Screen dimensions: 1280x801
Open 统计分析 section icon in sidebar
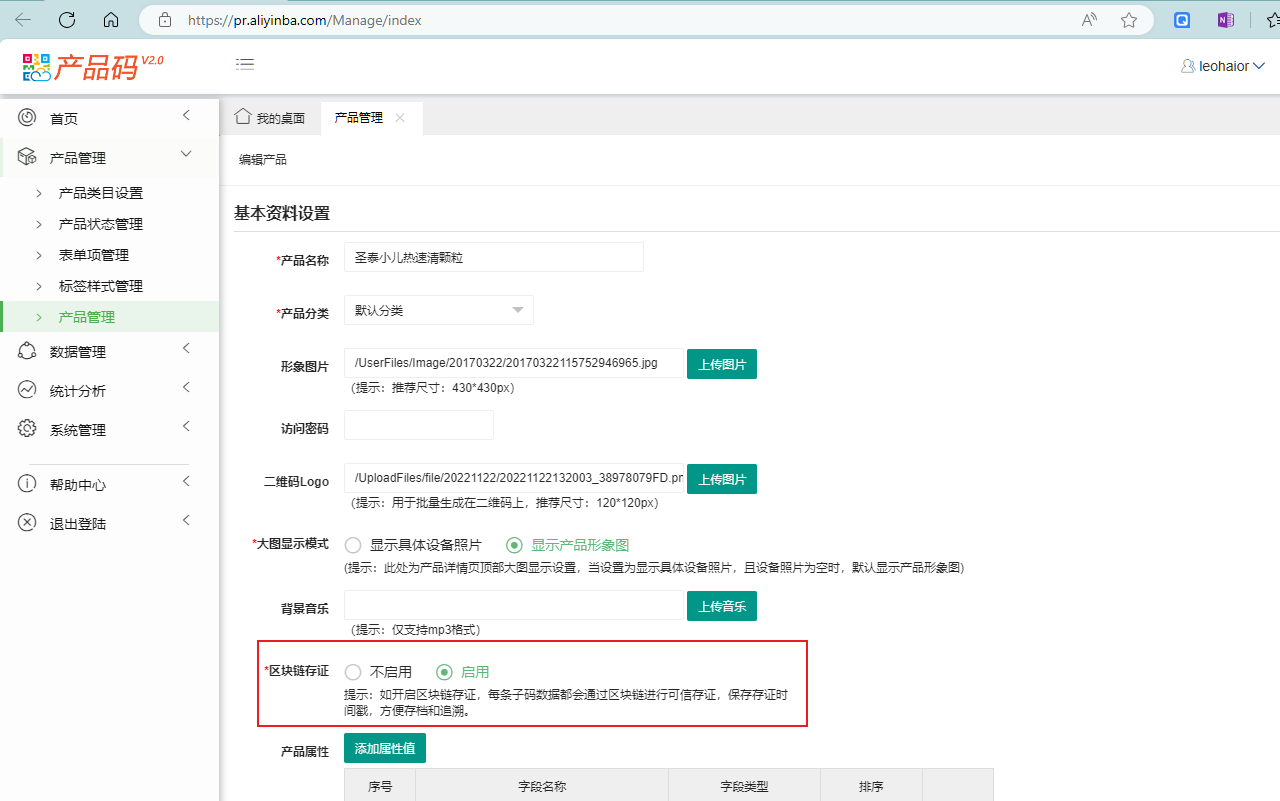pyautogui.click(x=27, y=388)
